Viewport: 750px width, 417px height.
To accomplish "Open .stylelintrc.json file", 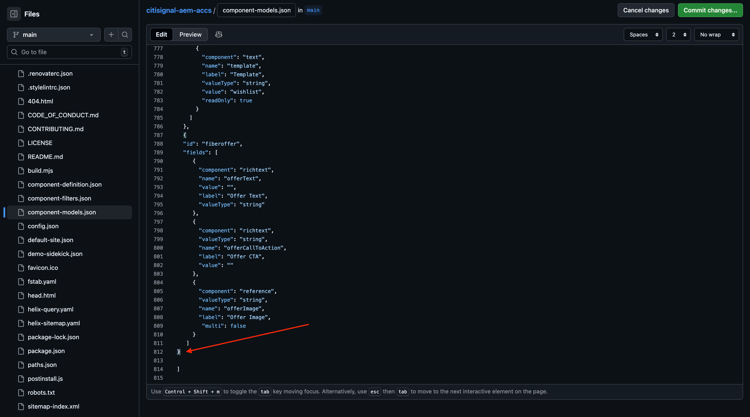I will click(49, 88).
